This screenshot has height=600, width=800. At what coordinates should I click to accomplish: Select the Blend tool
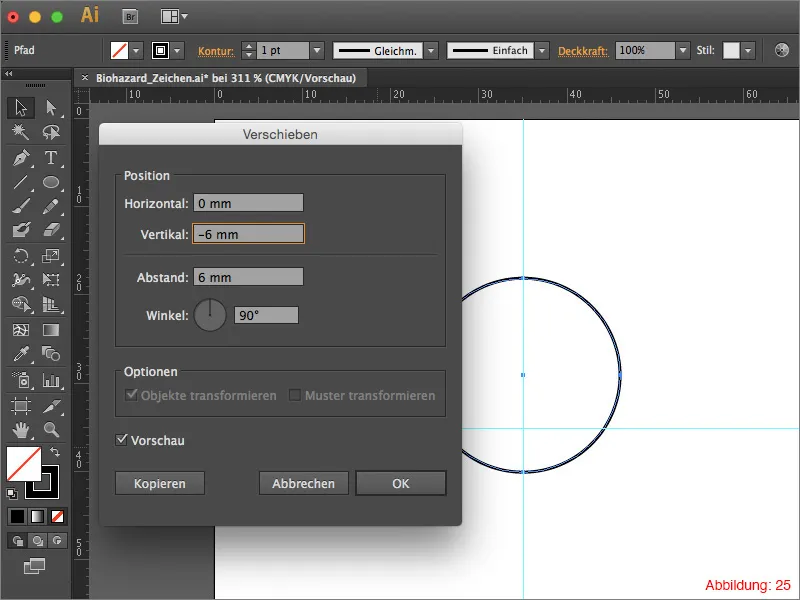tap(51, 354)
